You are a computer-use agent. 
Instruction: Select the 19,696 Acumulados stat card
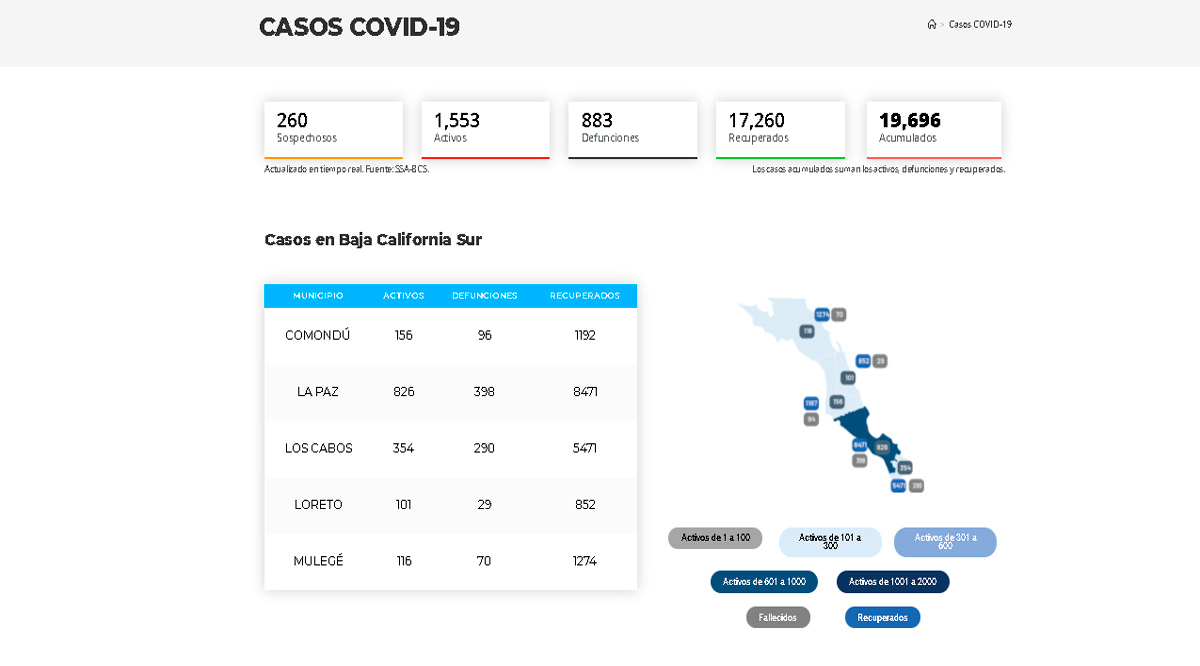tap(934, 129)
